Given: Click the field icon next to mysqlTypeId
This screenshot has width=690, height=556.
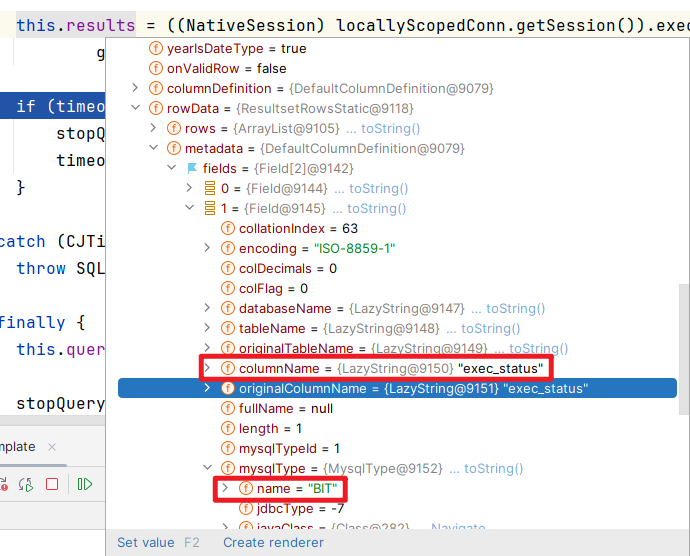Looking at the screenshot, I should pyautogui.click(x=228, y=449).
